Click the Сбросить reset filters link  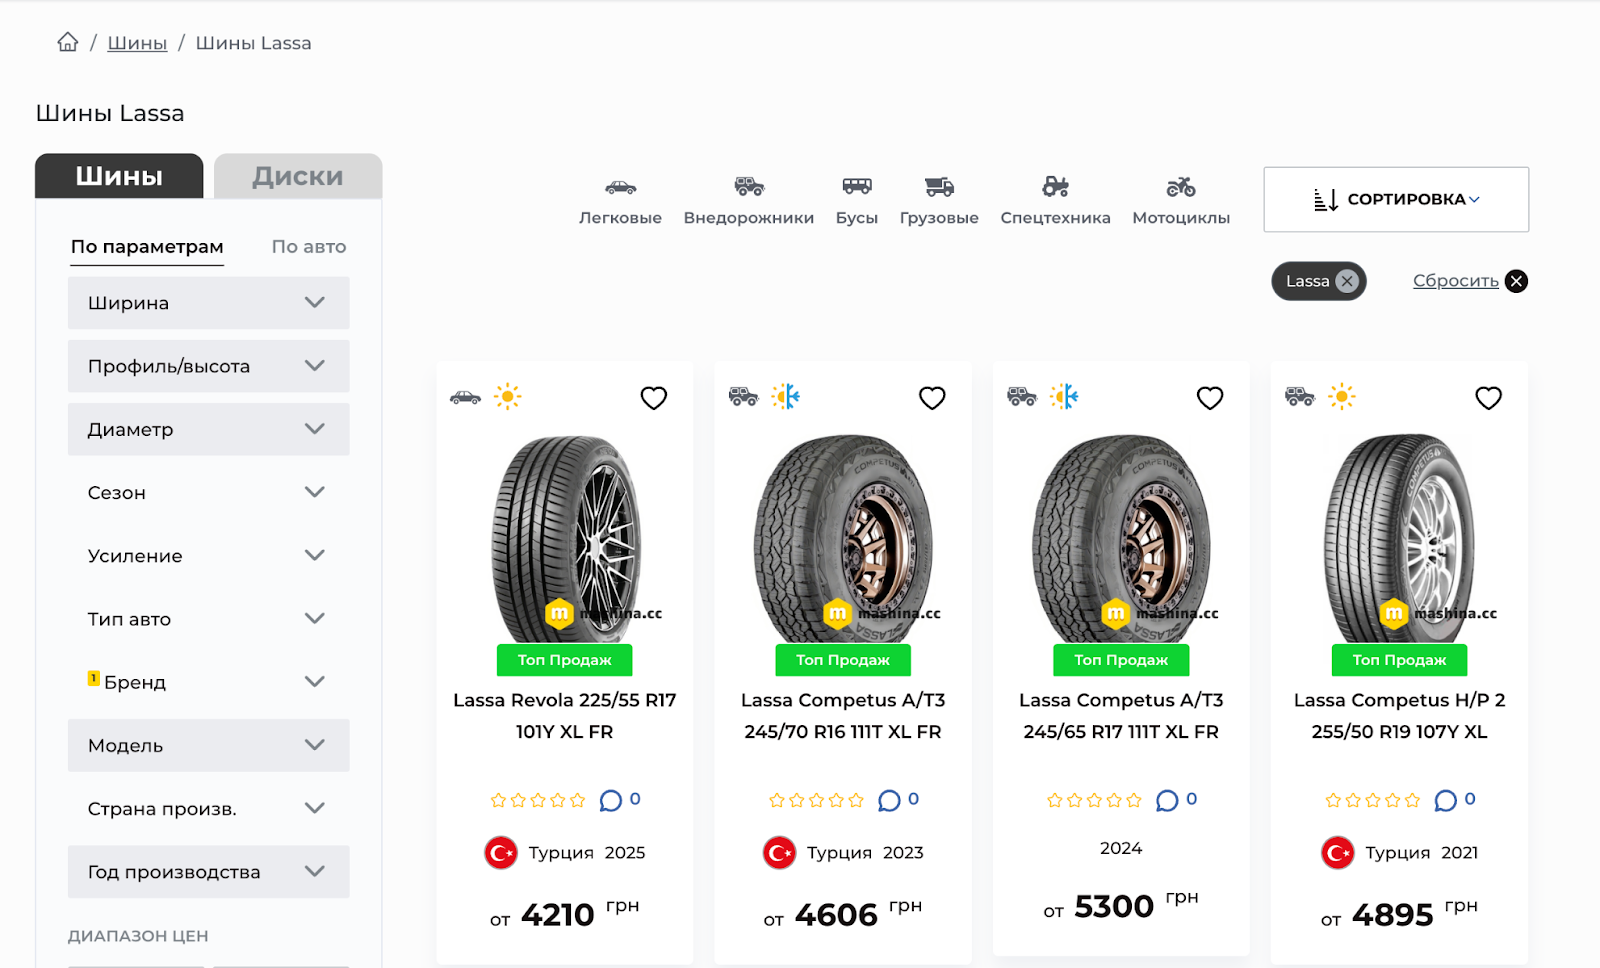tap(1455, 281)
